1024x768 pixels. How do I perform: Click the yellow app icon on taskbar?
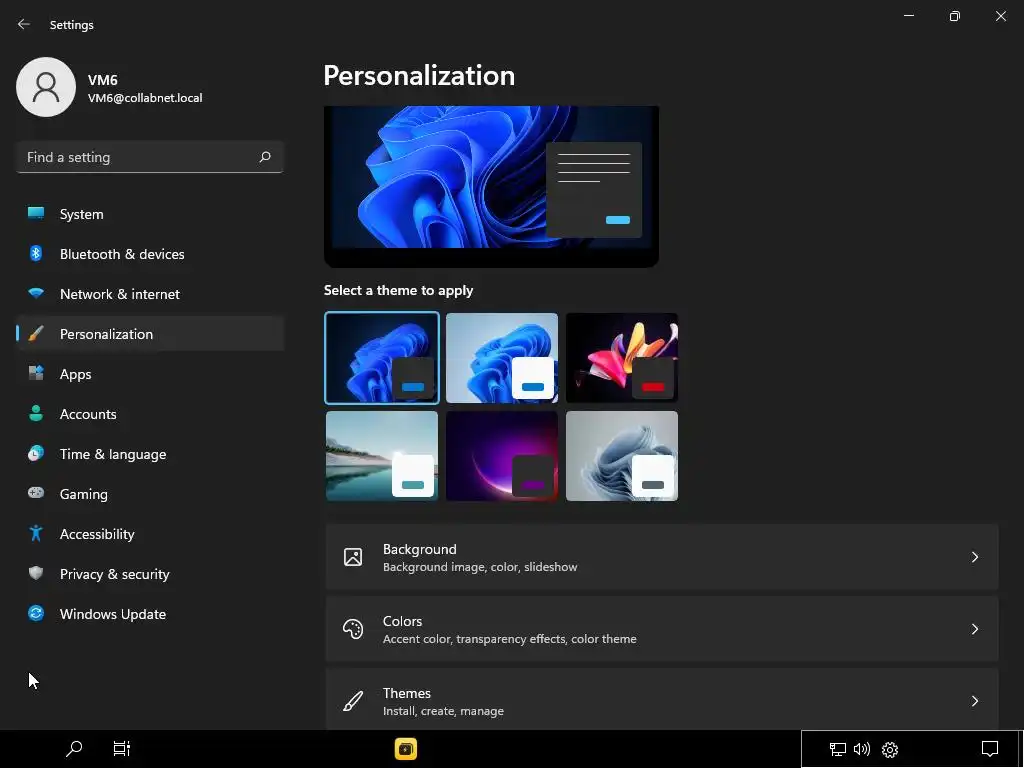tap(406, 749)
